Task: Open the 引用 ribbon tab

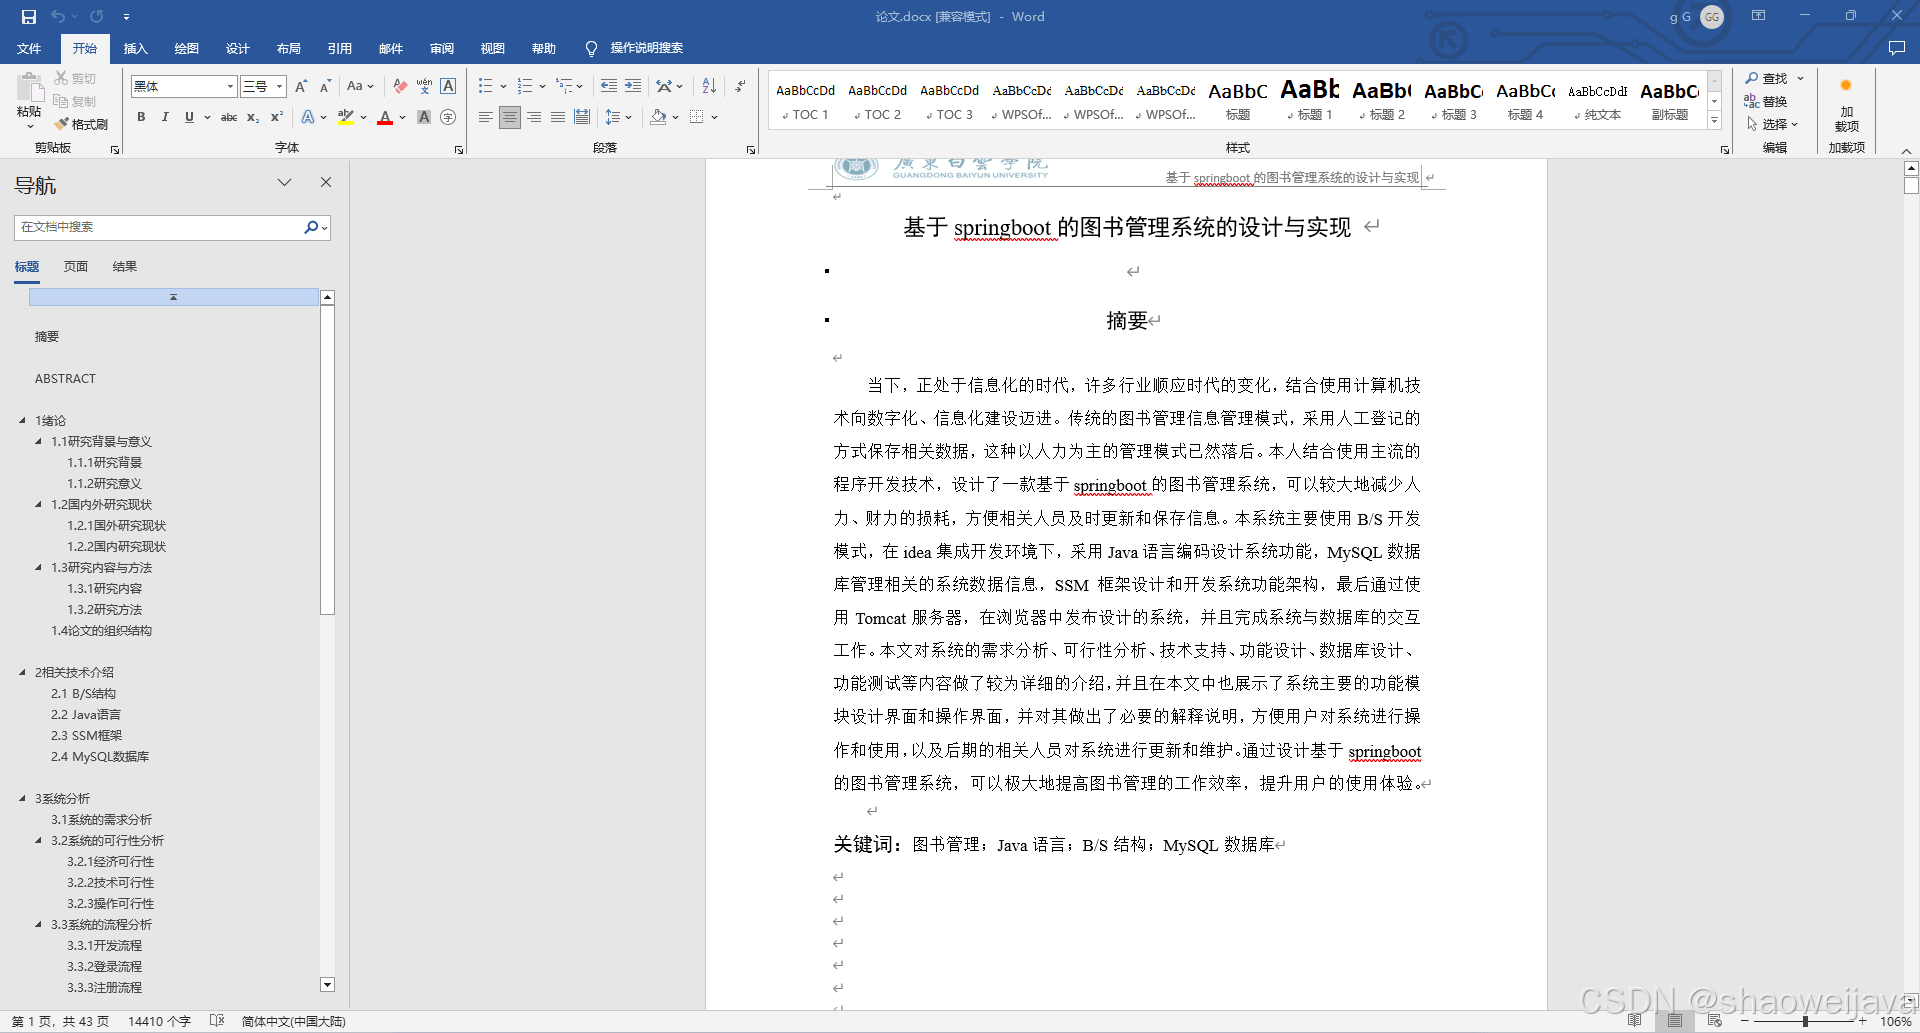Action: click(x=339, y=48)
